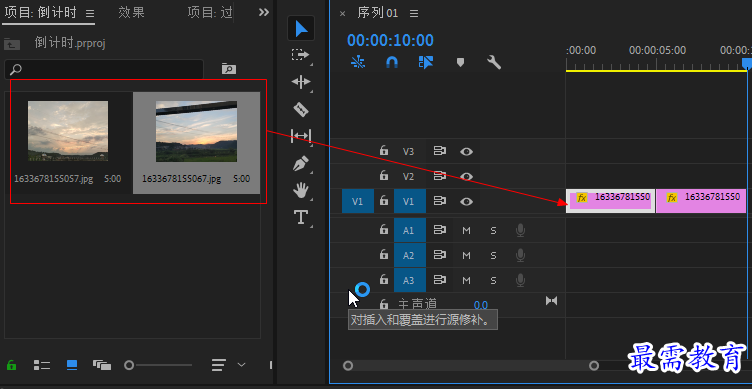Select the Pen tool
752x389 pixels.
click(x=301, y=164)
